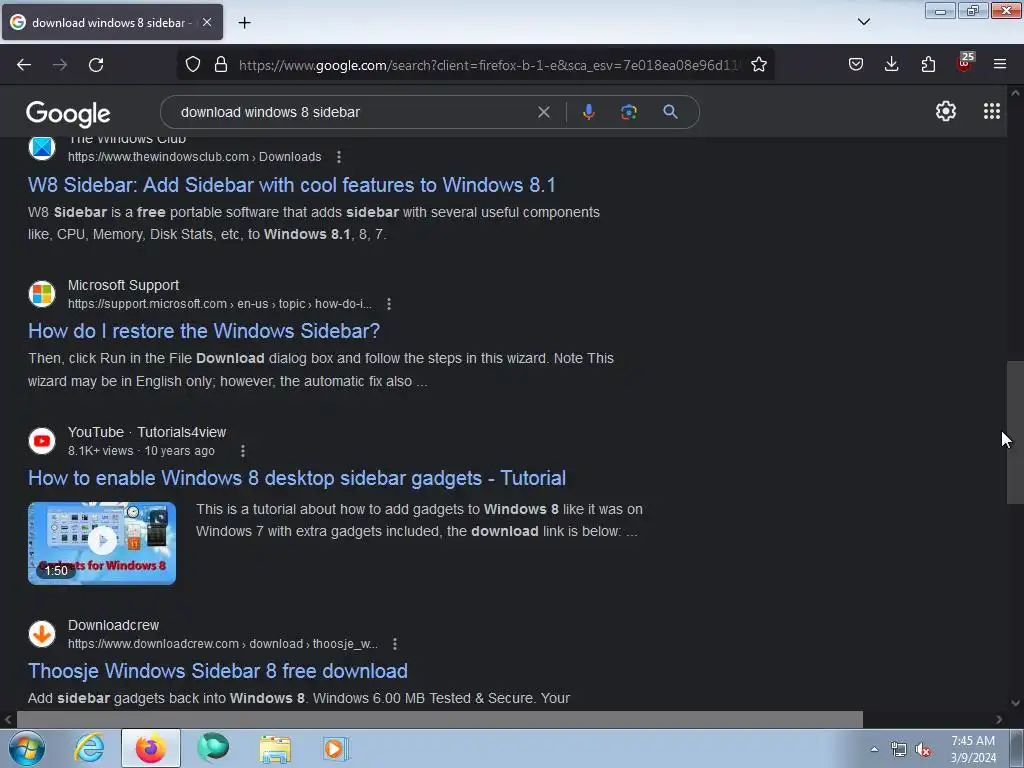
Task: Open more options for Microsoft Support result
Action: pos(389,304)
